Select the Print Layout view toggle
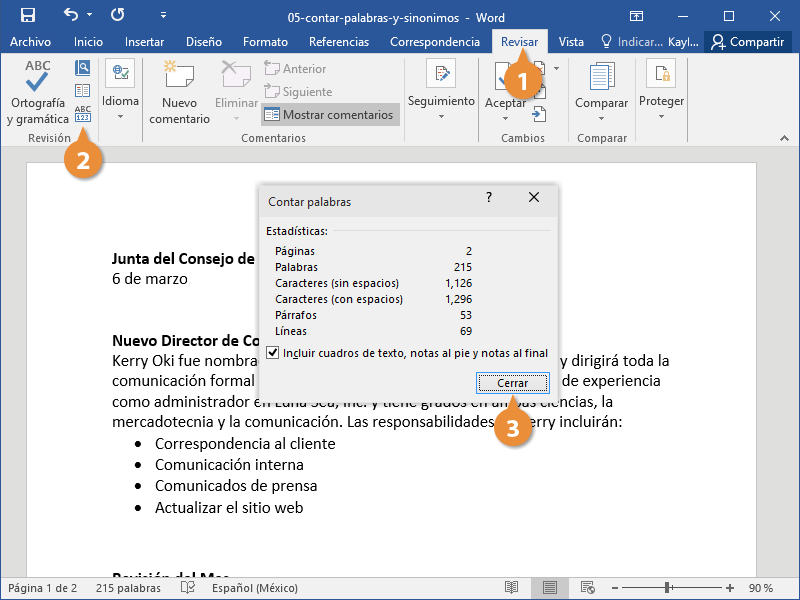 point(549,588)
